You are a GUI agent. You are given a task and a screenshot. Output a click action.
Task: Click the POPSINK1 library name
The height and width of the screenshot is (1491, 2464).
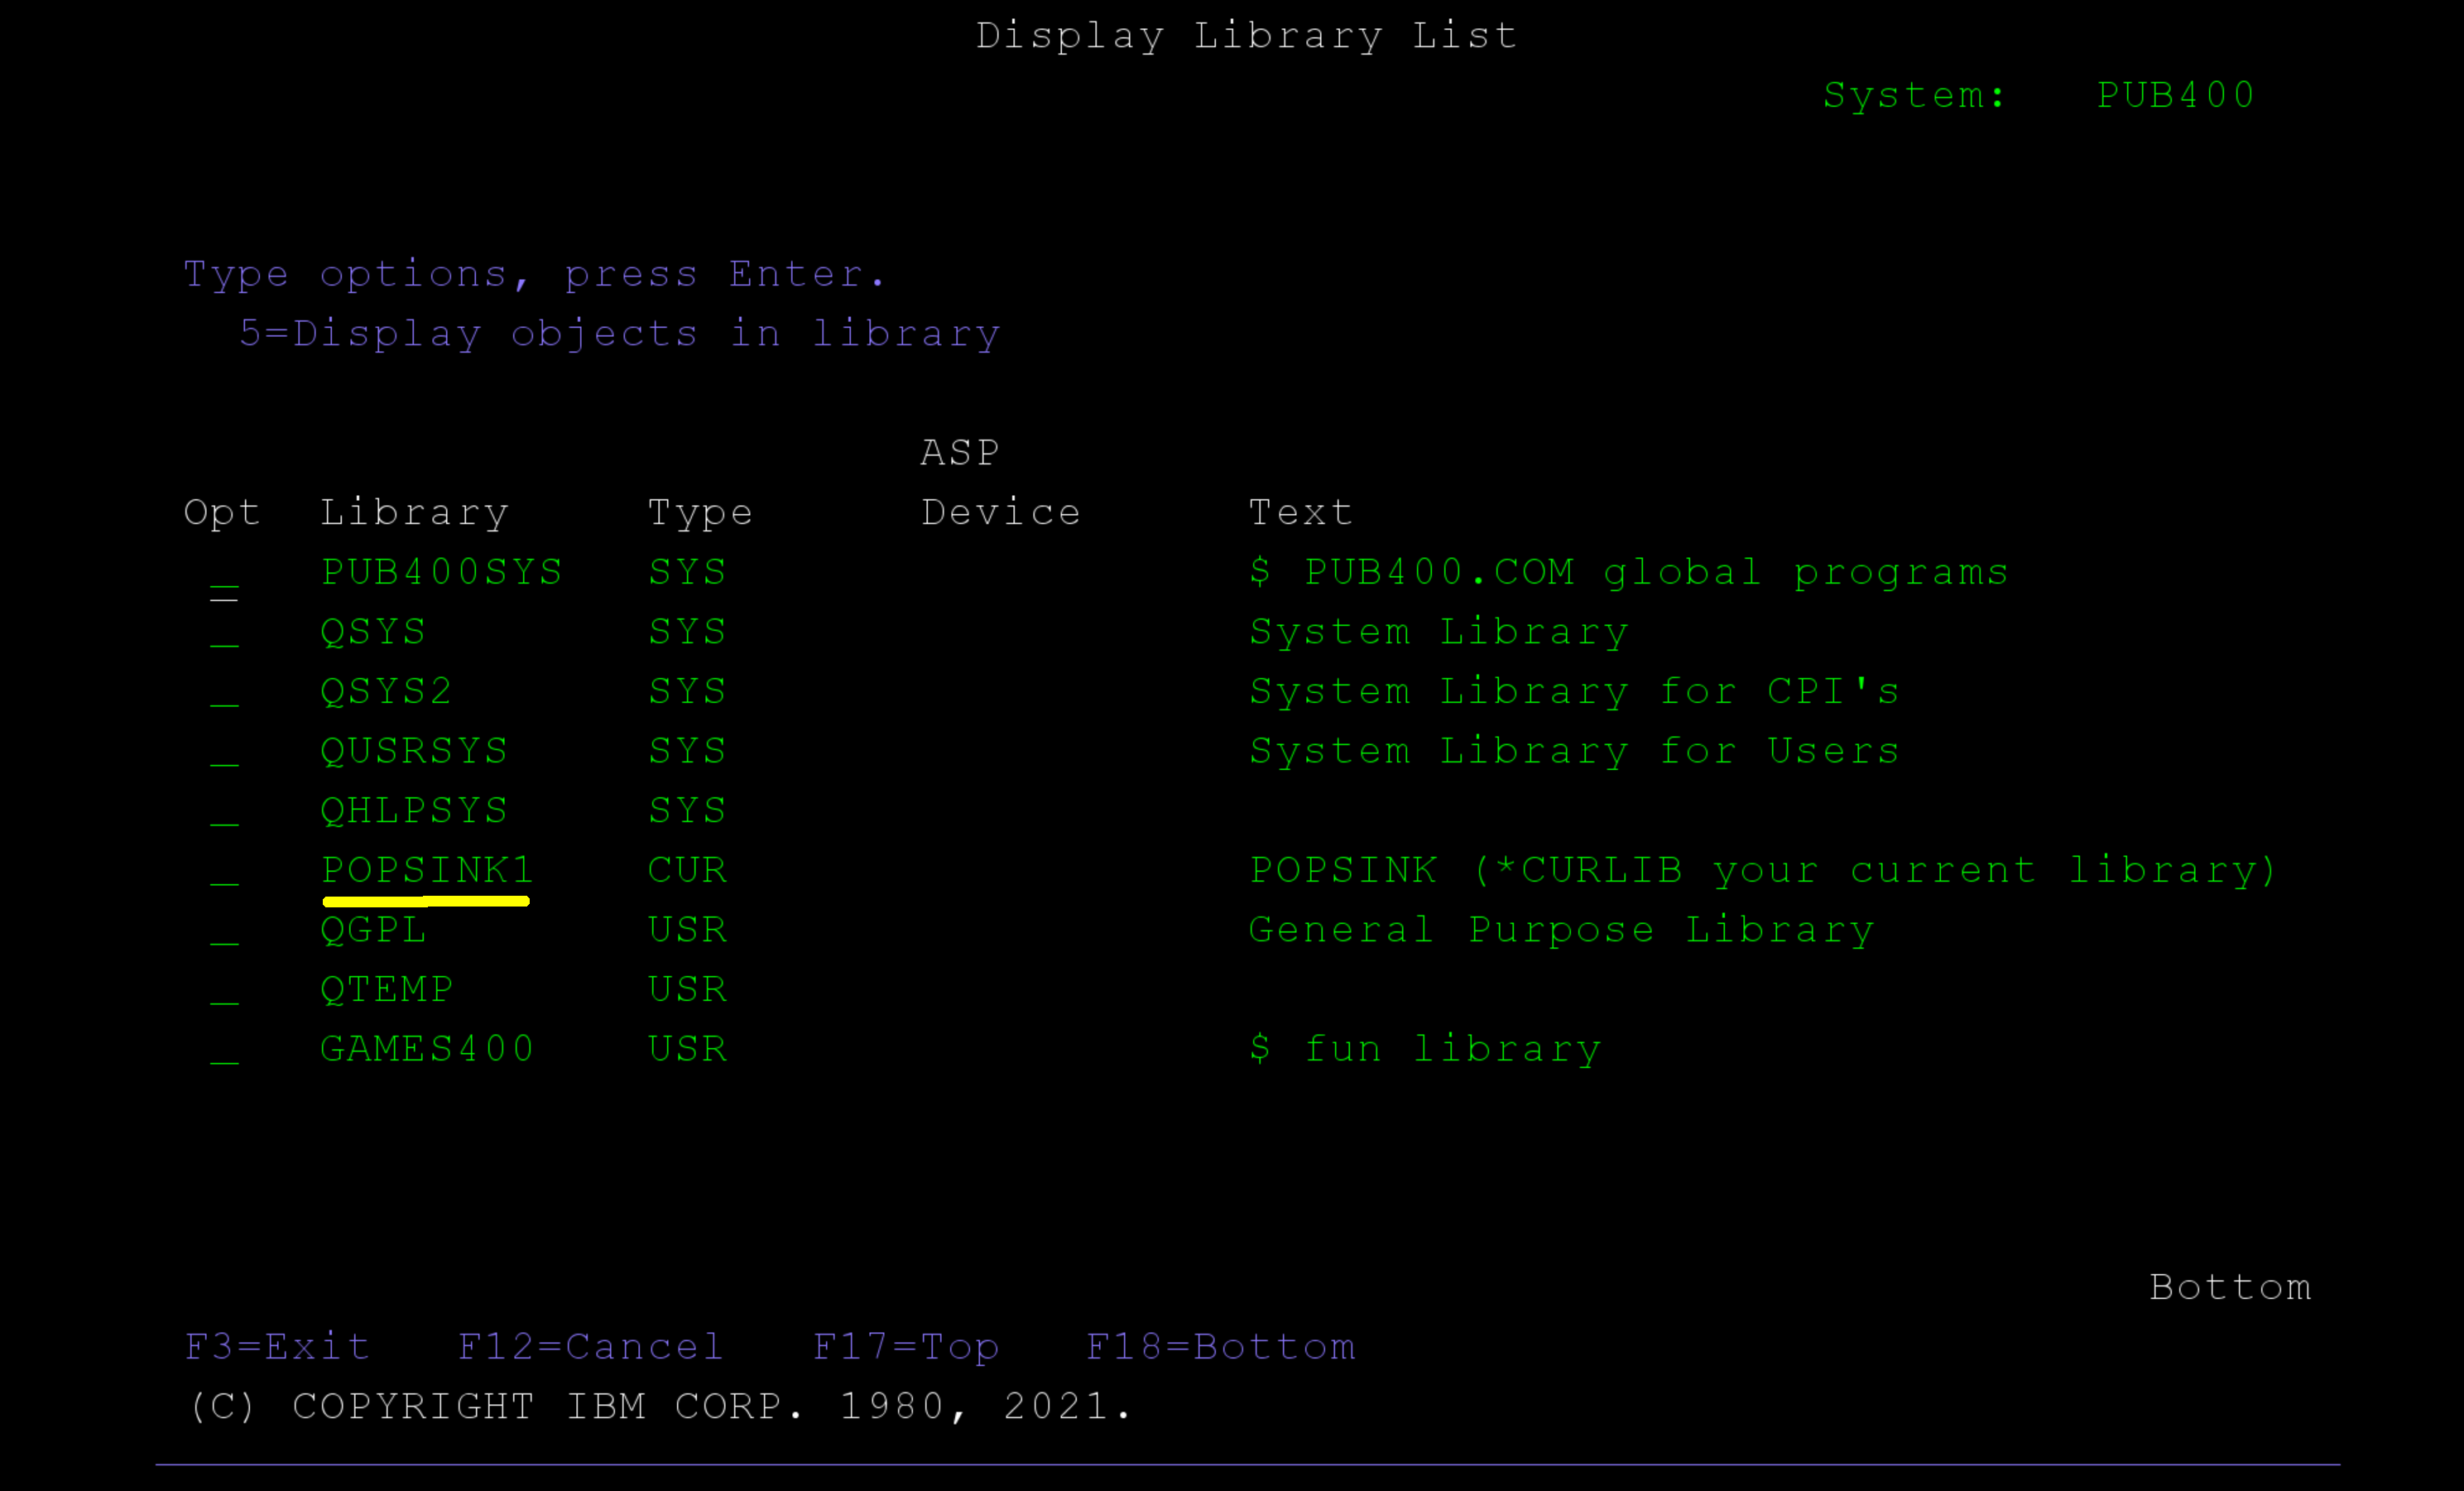pyautogui.click(x=427, y=870)
